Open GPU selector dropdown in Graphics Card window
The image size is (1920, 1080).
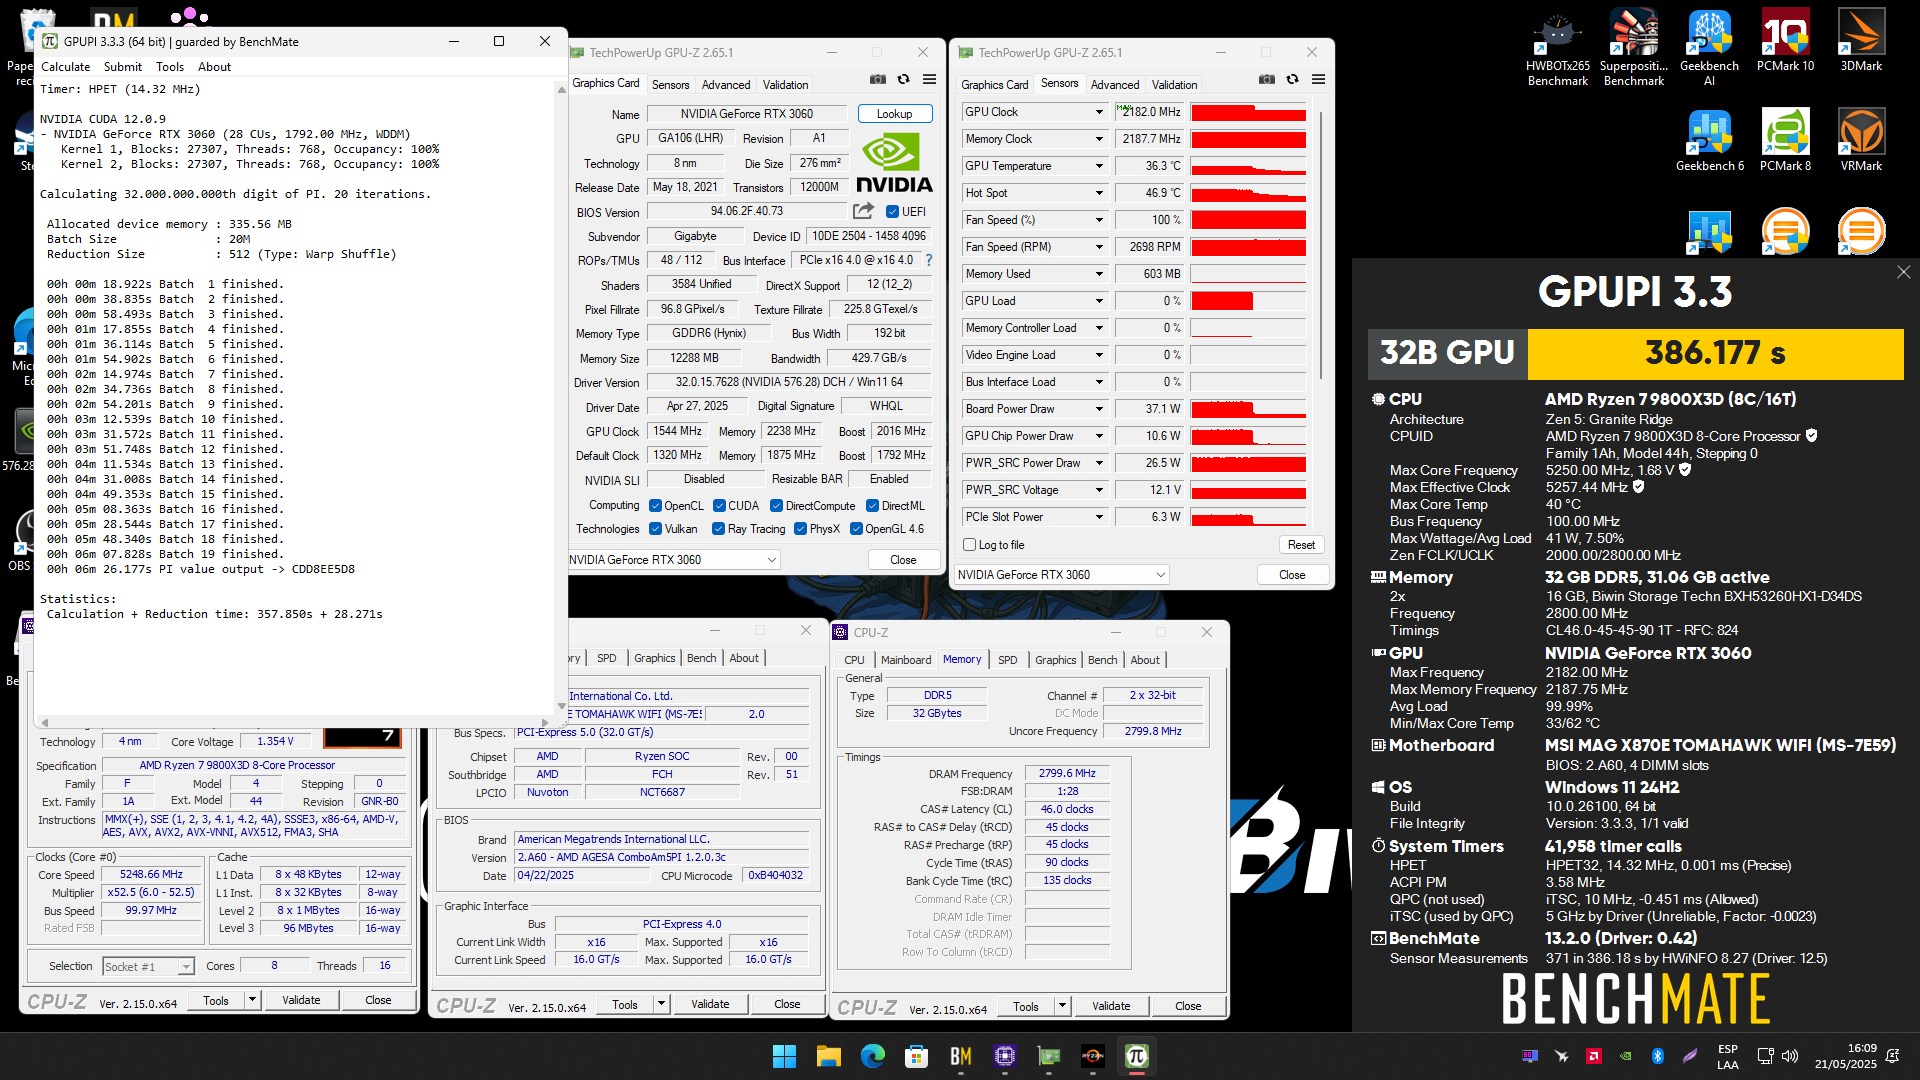(674, 560)
